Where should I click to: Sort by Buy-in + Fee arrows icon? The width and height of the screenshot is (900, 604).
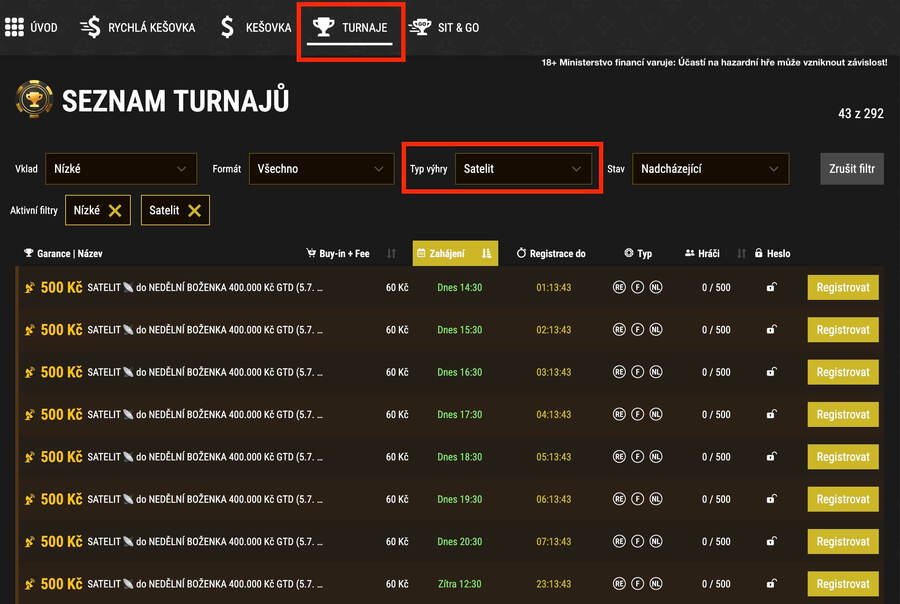(x=391, y=253)
